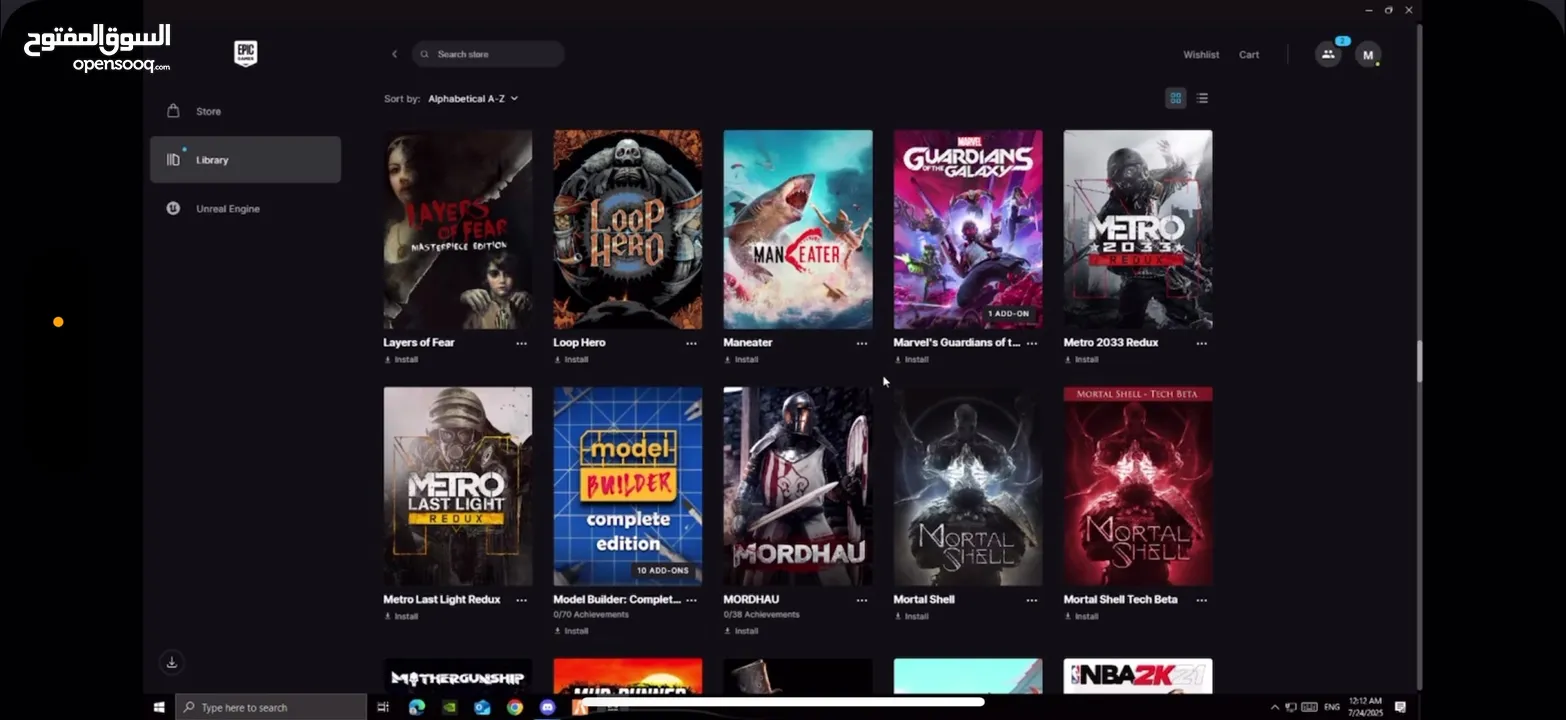The height and width of the screenshot is (720, 1566).
Task: Click the 10 ADD-ONS badge on Model Builder
Action: click(663, 571)
